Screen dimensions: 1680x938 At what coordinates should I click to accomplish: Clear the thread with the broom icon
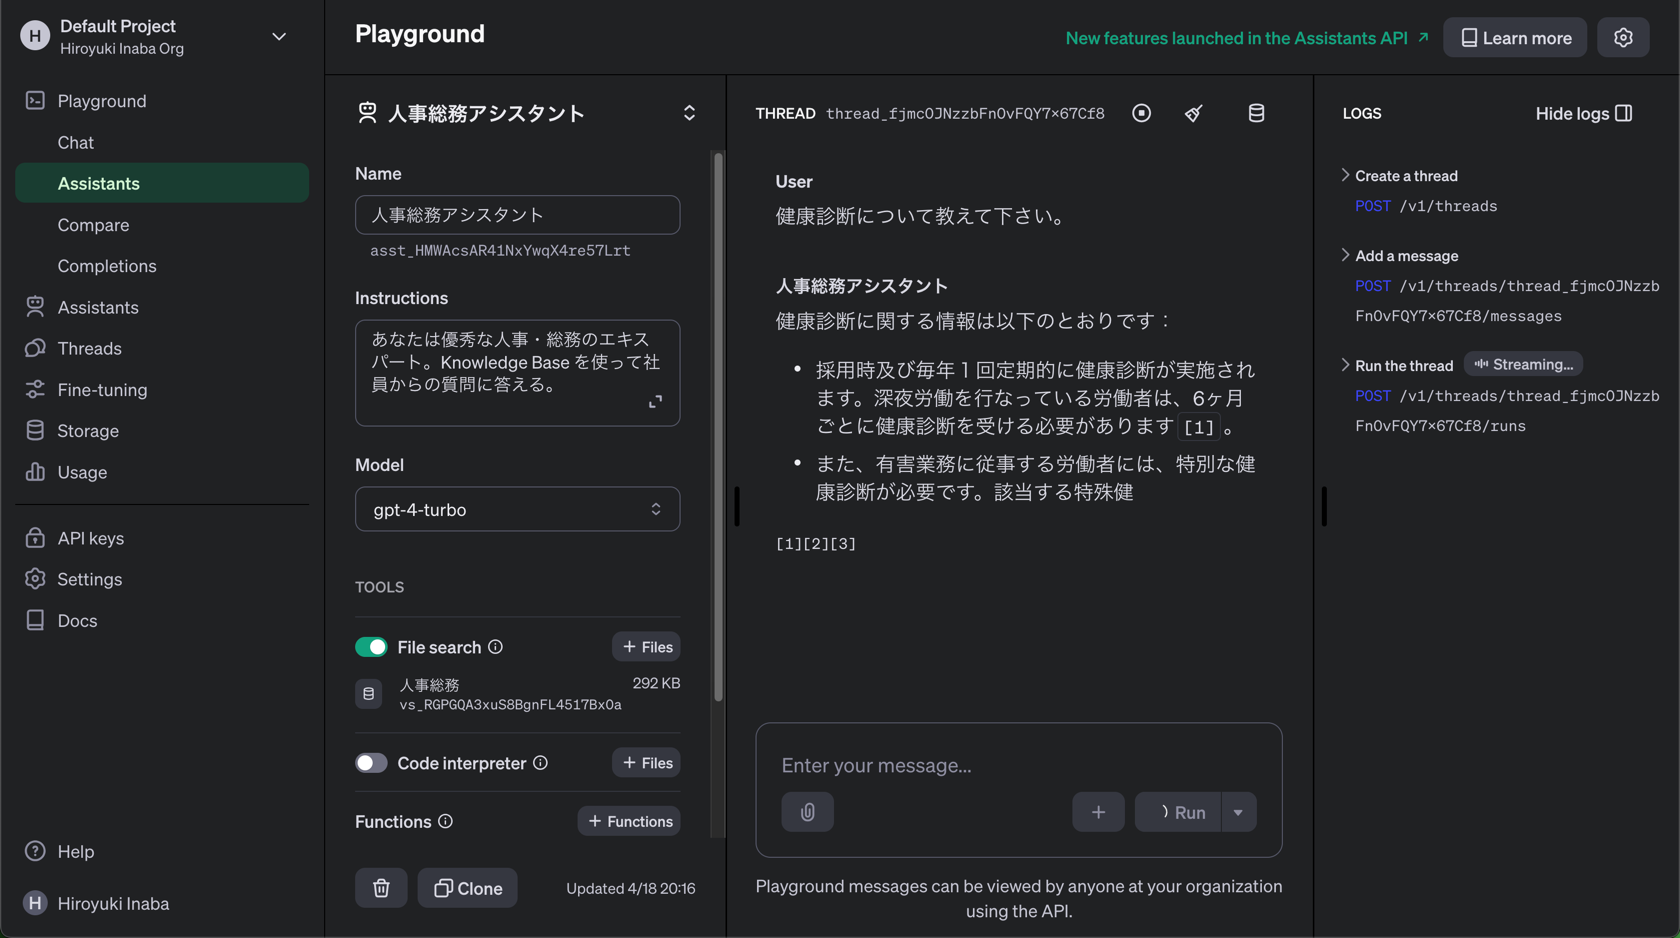(1193, 113)
